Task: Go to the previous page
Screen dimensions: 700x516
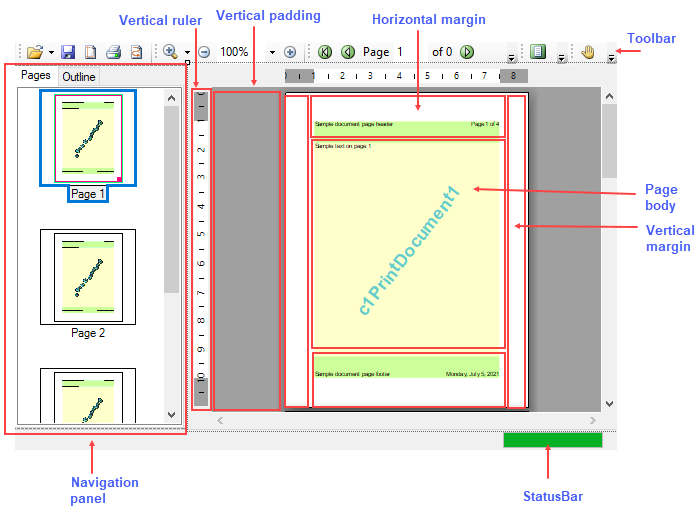Action: [x=347, y=52]
